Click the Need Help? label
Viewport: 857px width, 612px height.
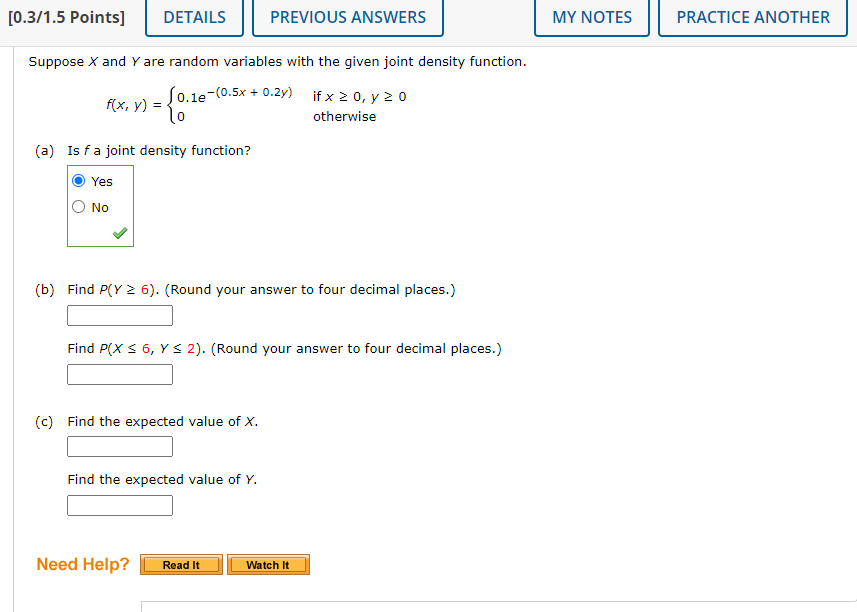click(82, 564)
